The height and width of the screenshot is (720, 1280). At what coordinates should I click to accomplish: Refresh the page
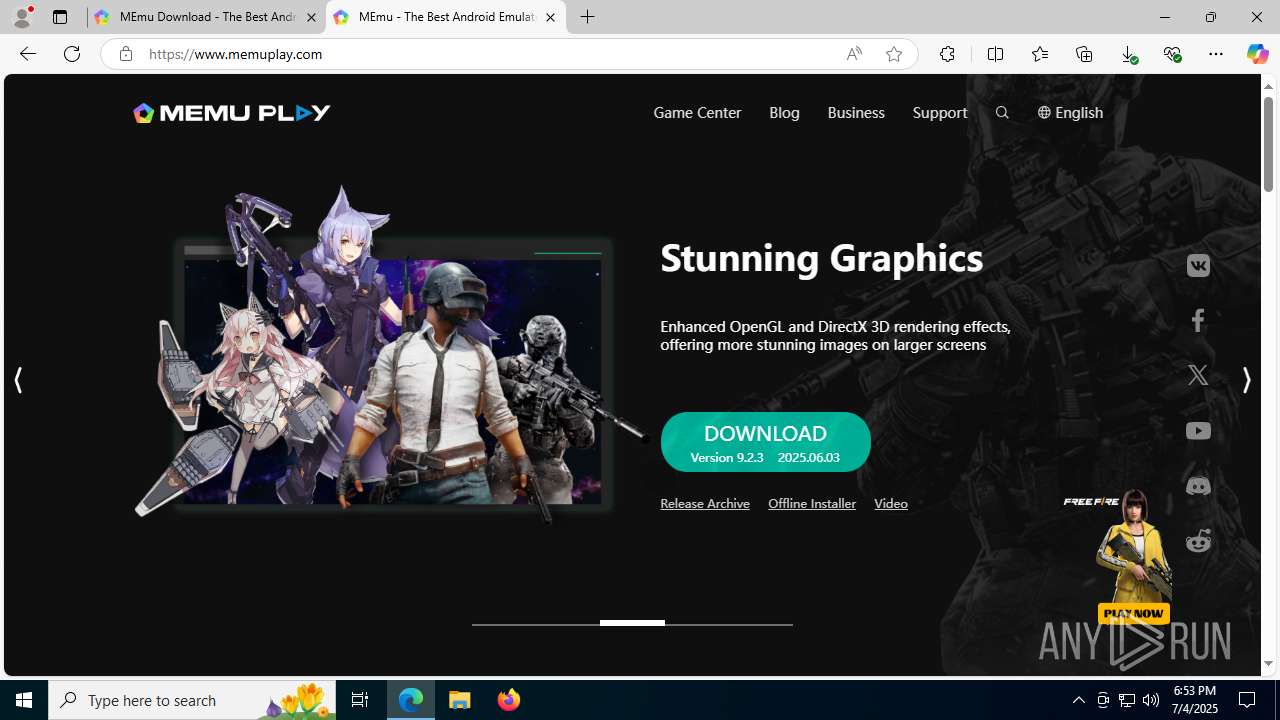pos(72,54)
